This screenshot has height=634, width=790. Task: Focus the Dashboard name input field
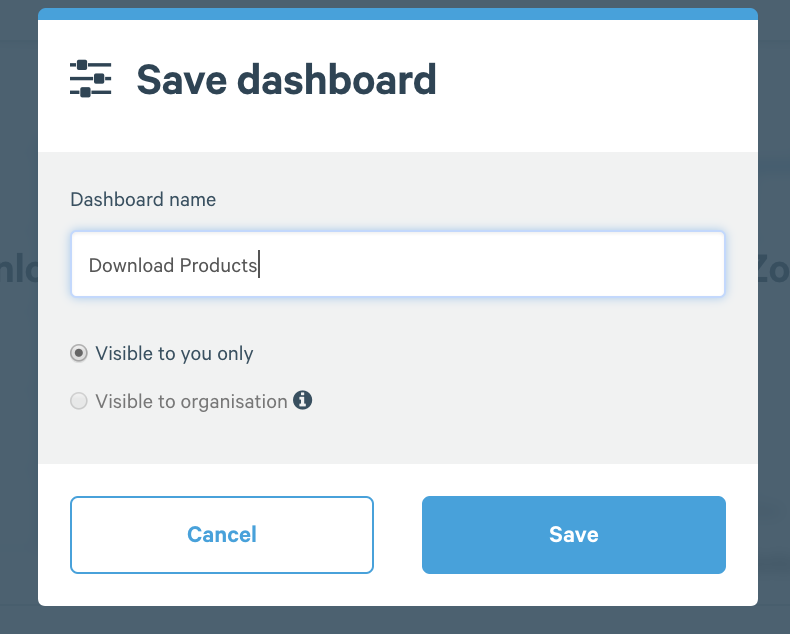tap(398, 264)
